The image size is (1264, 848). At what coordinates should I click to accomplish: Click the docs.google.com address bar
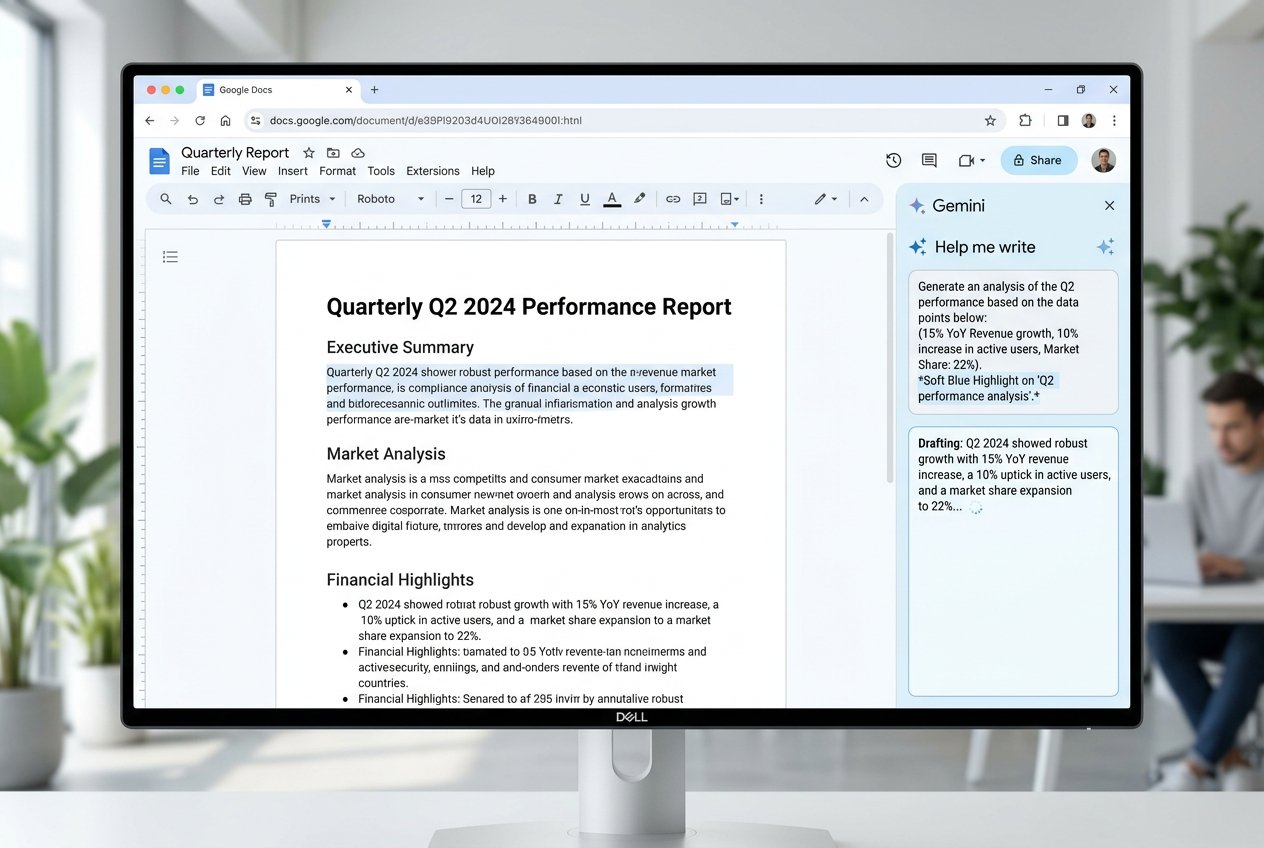[625, 121]
